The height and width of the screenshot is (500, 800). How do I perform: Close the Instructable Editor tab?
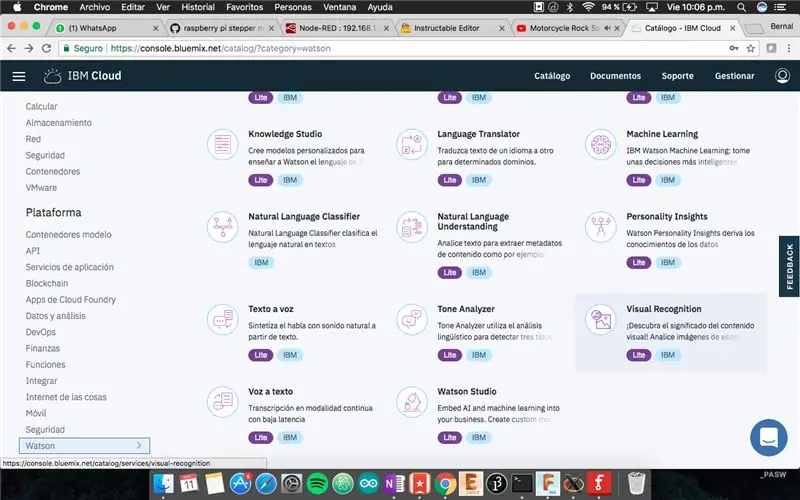(502, 28)
